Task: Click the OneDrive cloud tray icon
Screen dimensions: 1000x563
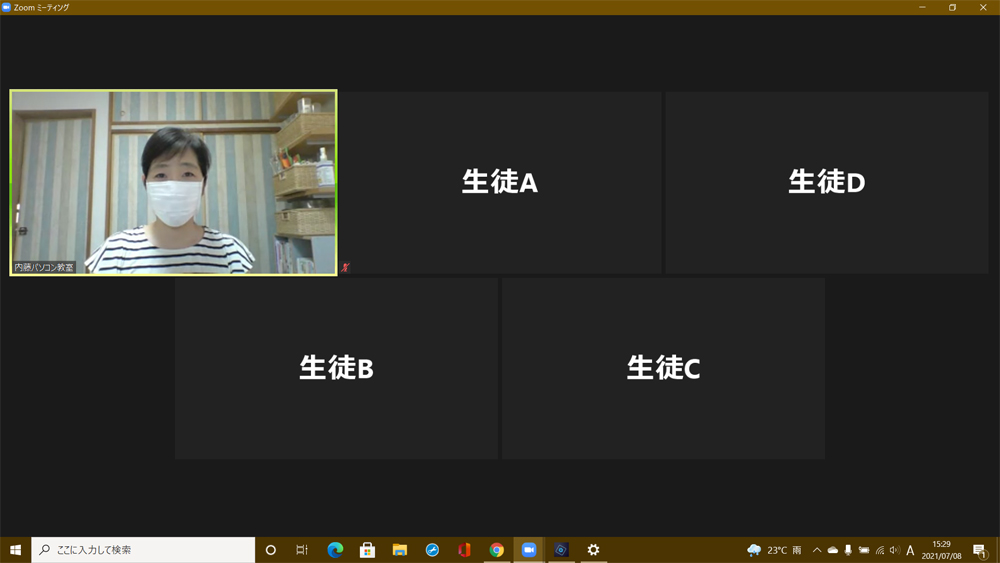Action: pyautogui.click(x=833, y=550)
